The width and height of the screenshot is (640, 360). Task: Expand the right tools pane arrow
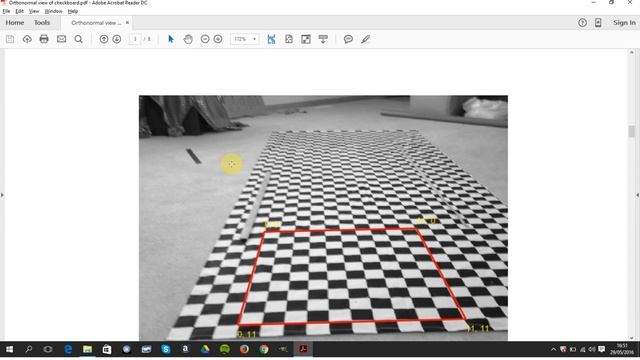[638, 195]
